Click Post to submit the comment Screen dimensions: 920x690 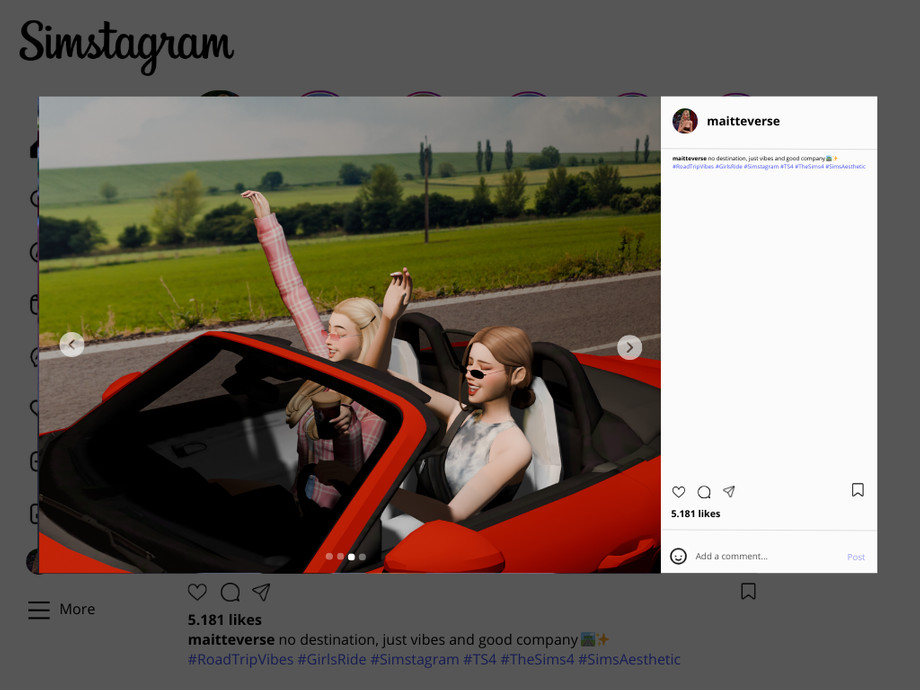coord(856,557)
